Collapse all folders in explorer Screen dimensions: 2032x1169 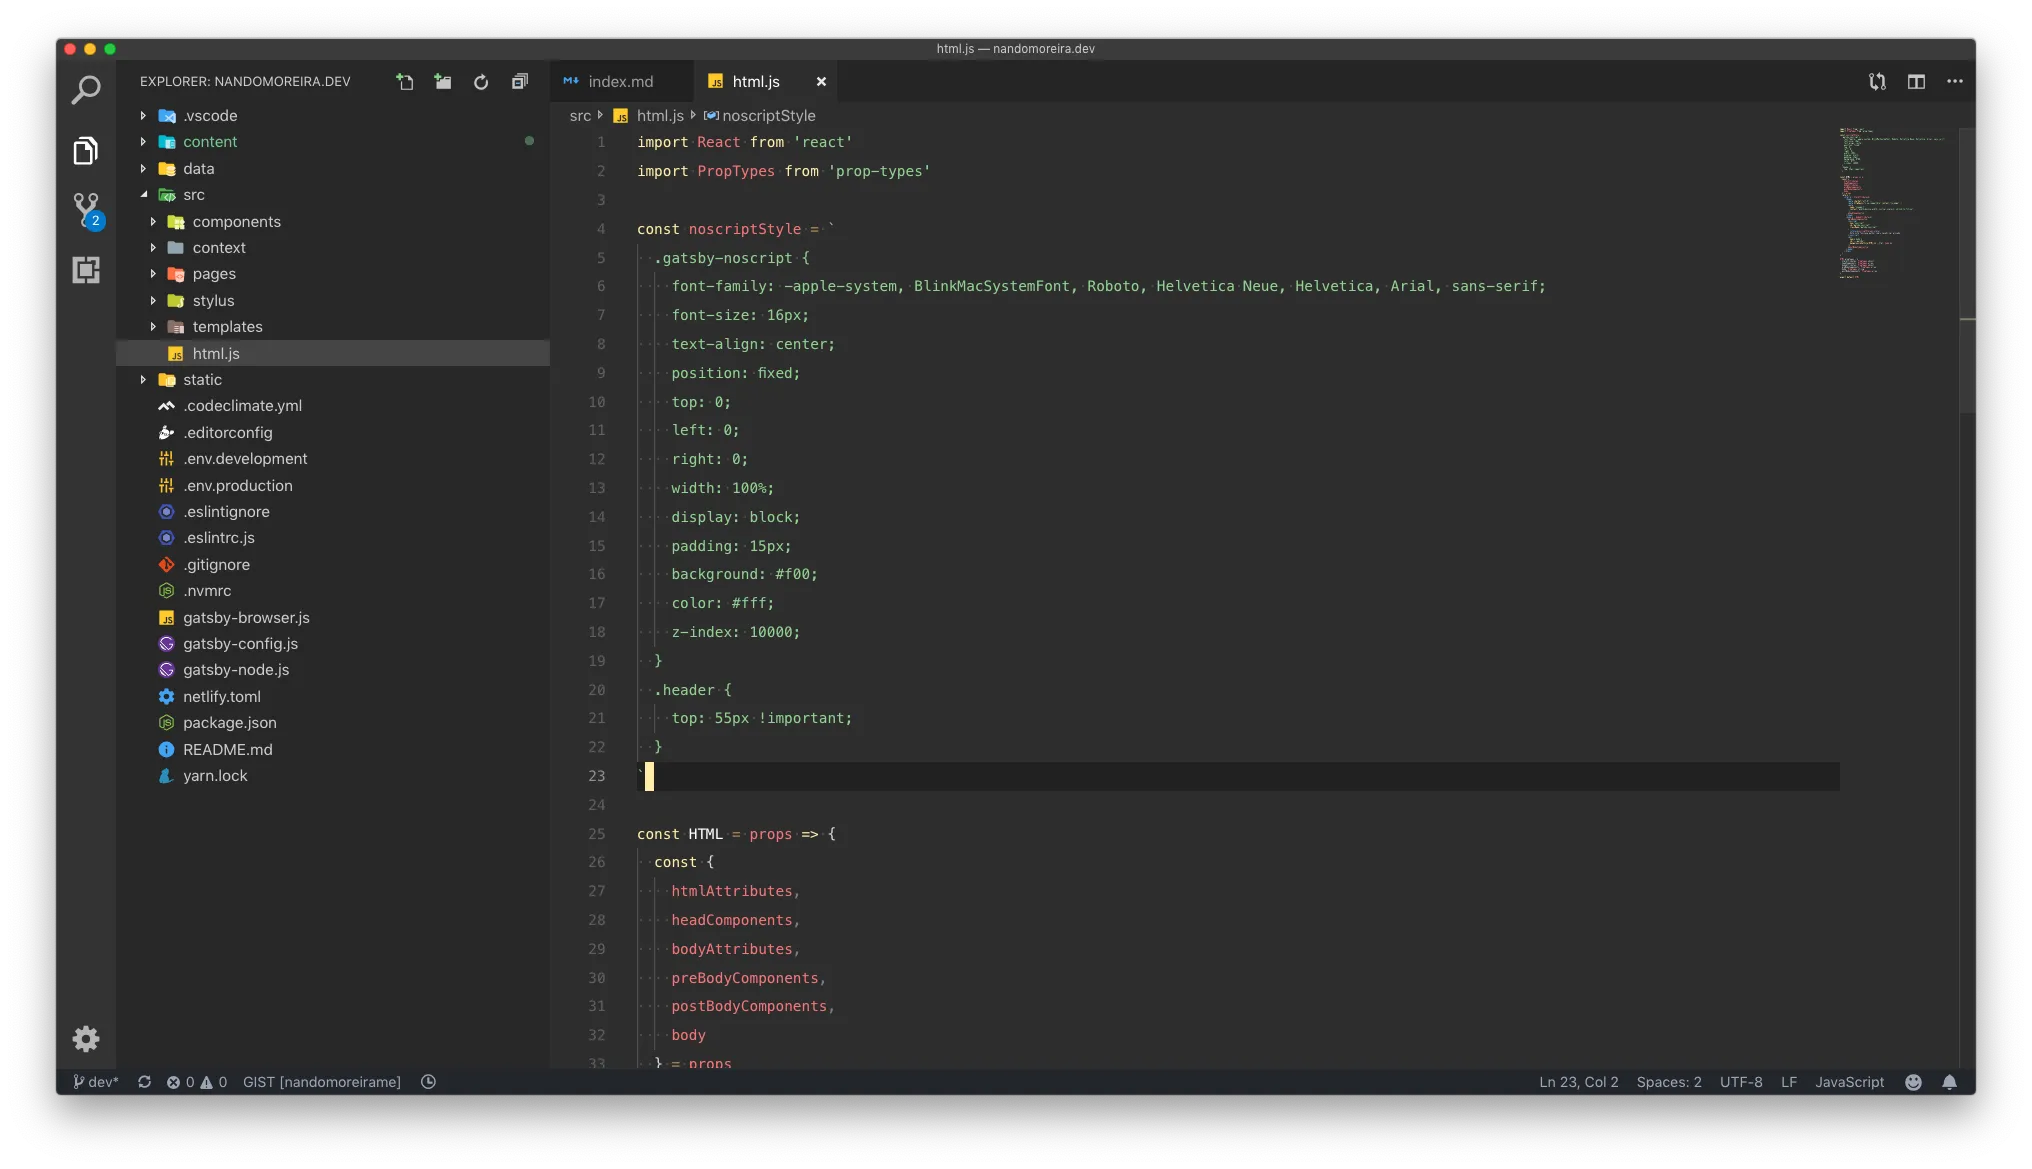(x=520, y=82)
